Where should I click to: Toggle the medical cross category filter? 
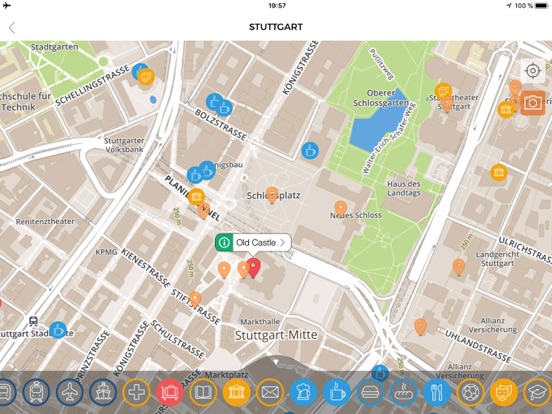click(x=136, y=392)
